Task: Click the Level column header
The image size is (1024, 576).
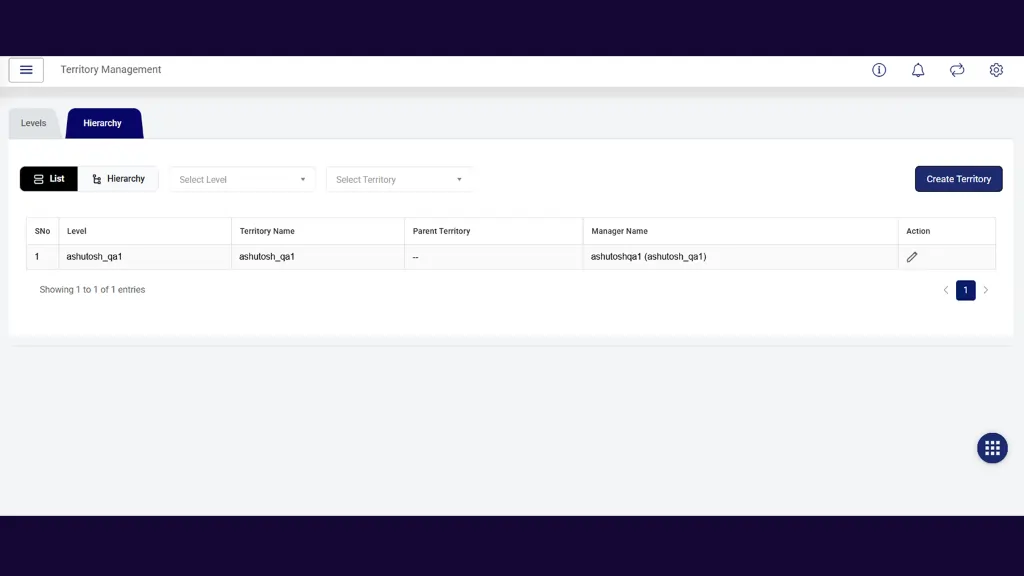Action: [x=77, y=231]
